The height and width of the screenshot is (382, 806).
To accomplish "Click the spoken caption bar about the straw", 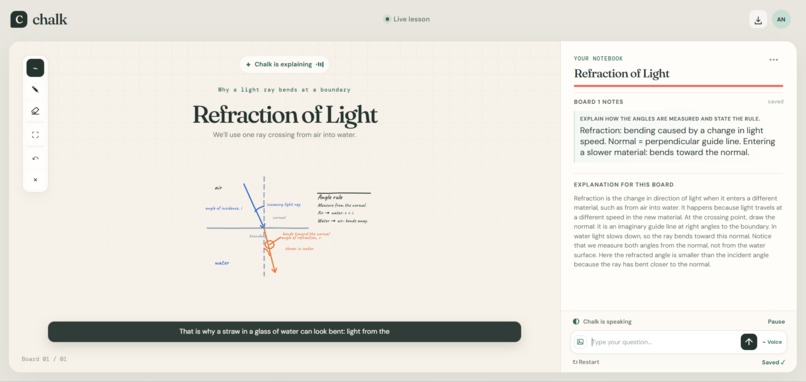I will 284,332.
